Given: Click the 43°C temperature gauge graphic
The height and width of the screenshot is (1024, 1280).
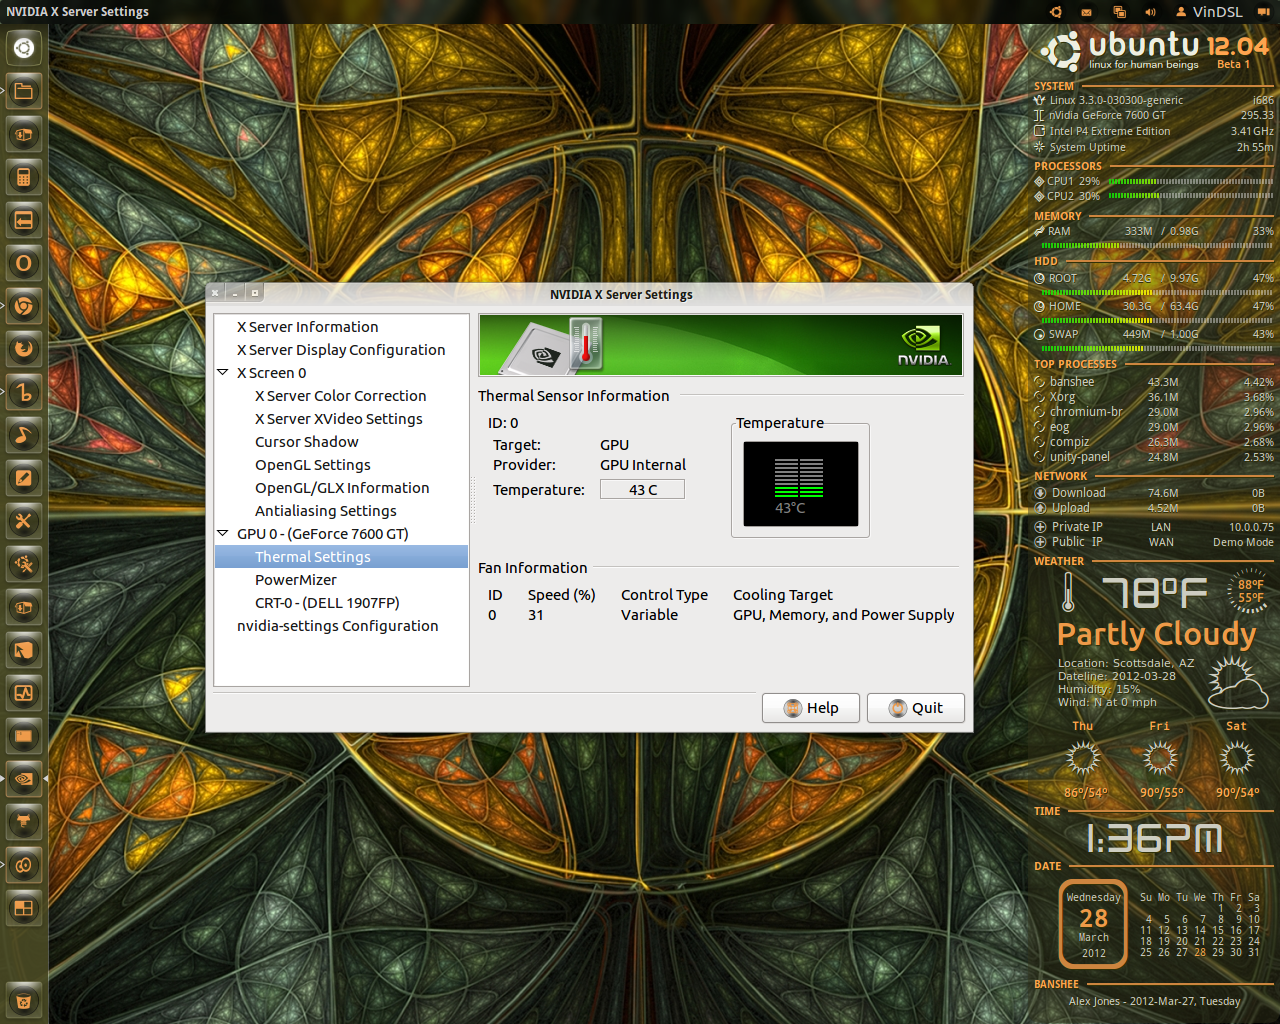Looking at the screenshot, I should coord(800,484).
